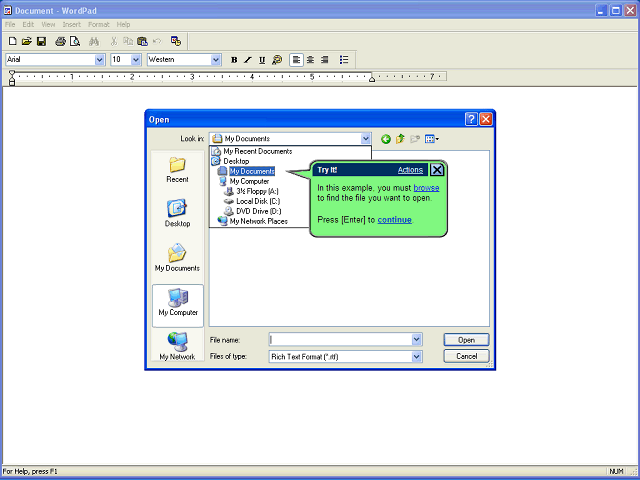Open the Western script dropdown

click(216, 60)
